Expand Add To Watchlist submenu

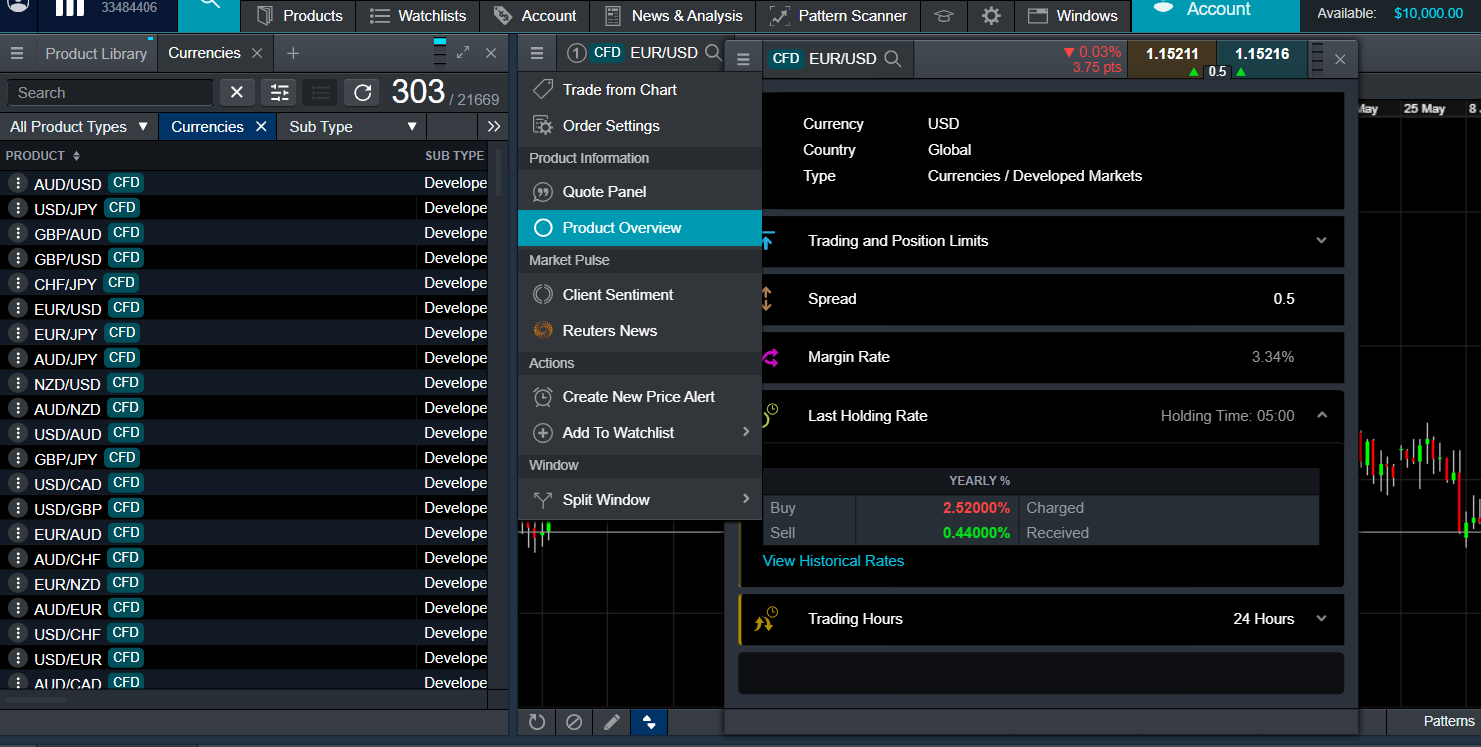pos(640,433)
